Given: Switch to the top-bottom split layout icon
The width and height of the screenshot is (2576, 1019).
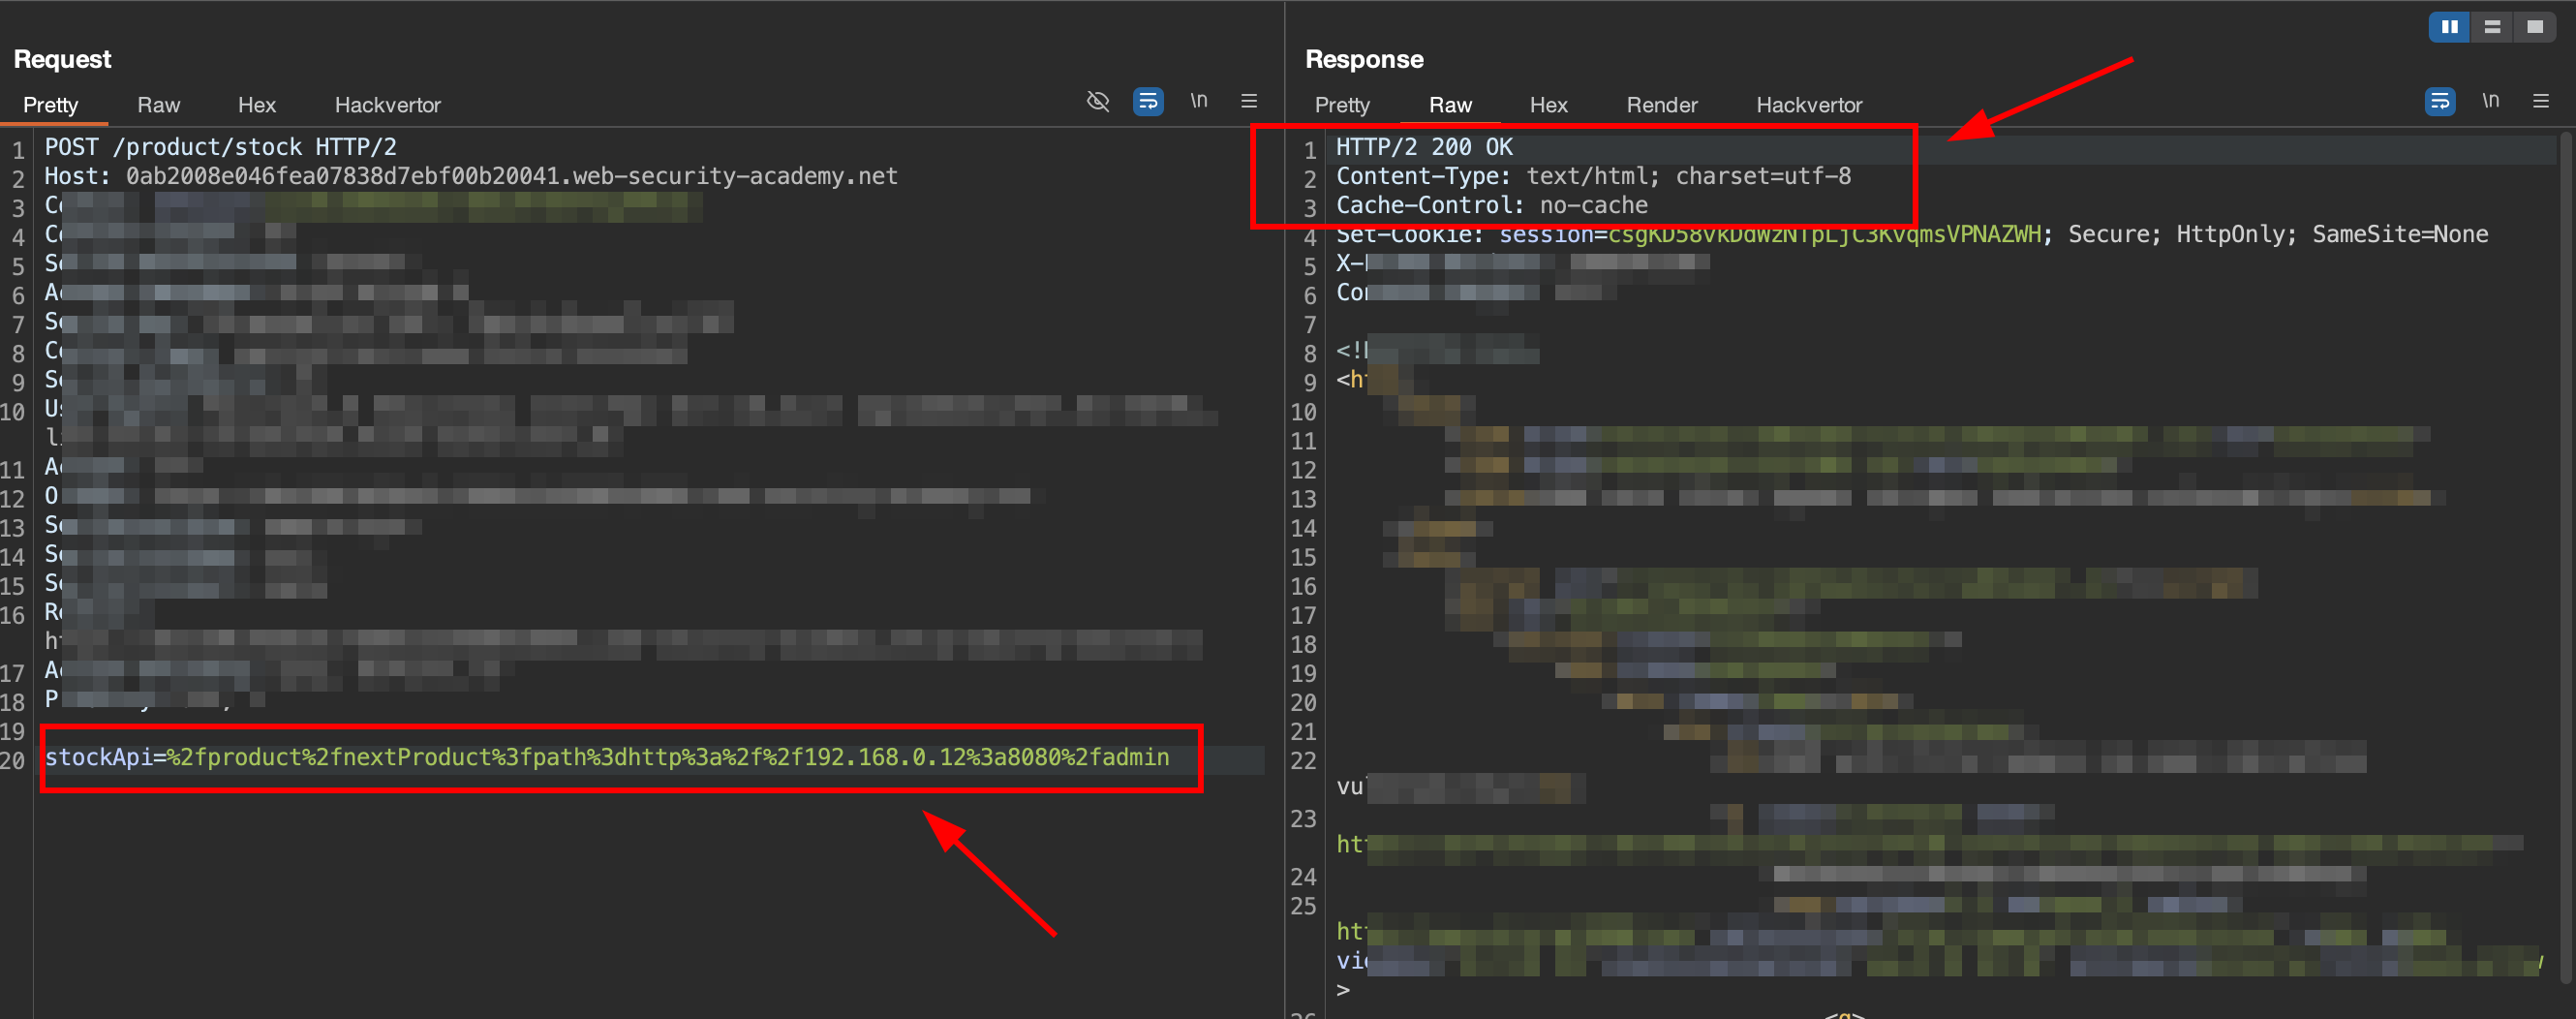Looking at the screenshot, I should [x=2492, y=27].
